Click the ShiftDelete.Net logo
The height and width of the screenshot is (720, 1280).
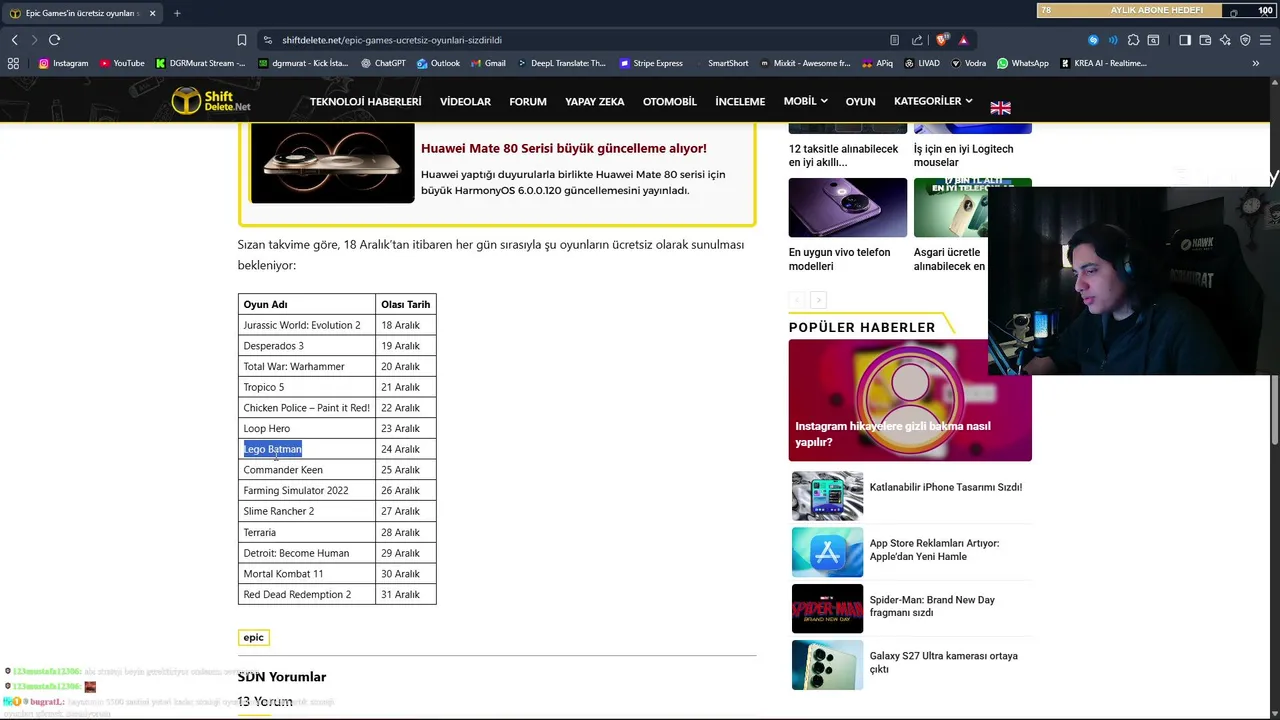[211, 101]
